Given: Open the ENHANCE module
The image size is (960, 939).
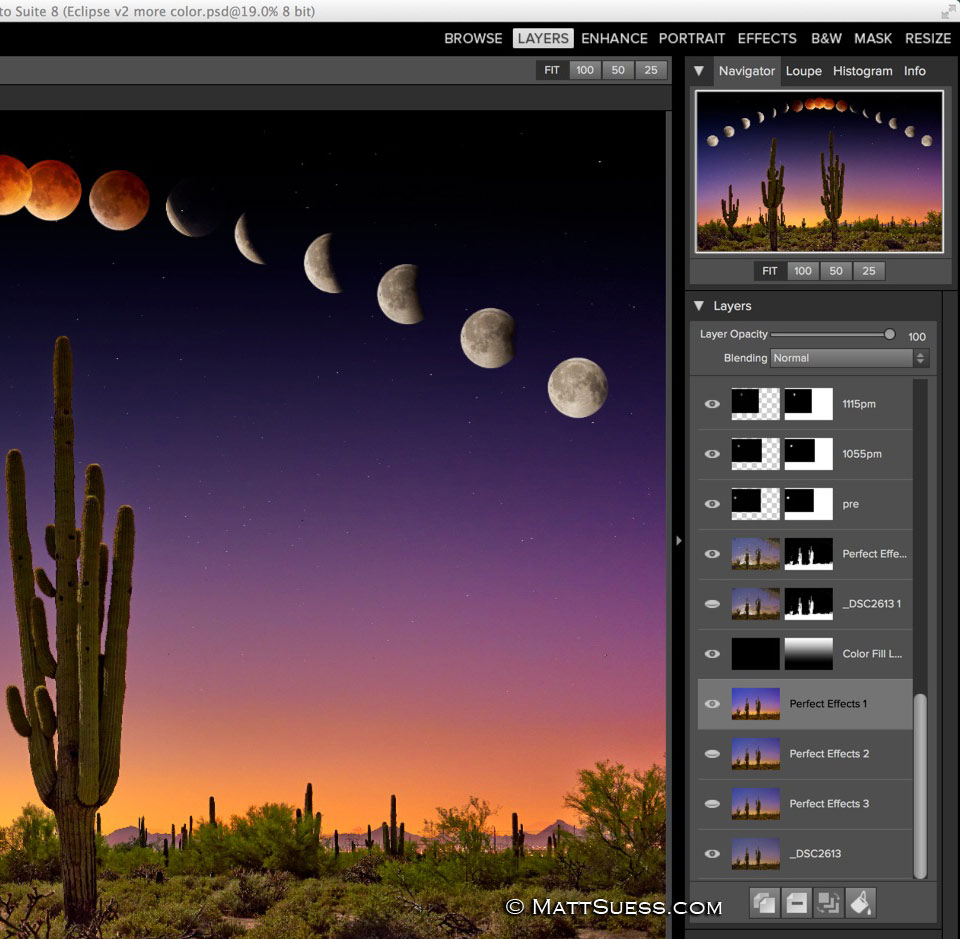Looking at the screenshot, I should point(614,39).
